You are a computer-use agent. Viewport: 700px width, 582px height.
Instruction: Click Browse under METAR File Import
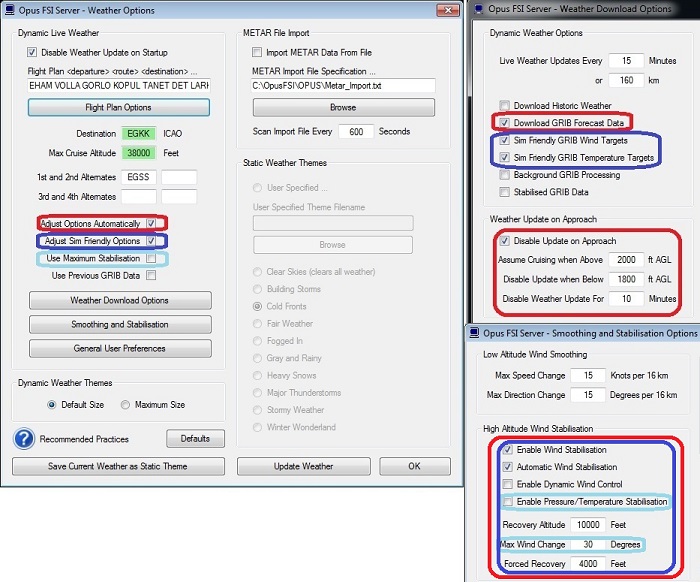(x=344, y=108)
